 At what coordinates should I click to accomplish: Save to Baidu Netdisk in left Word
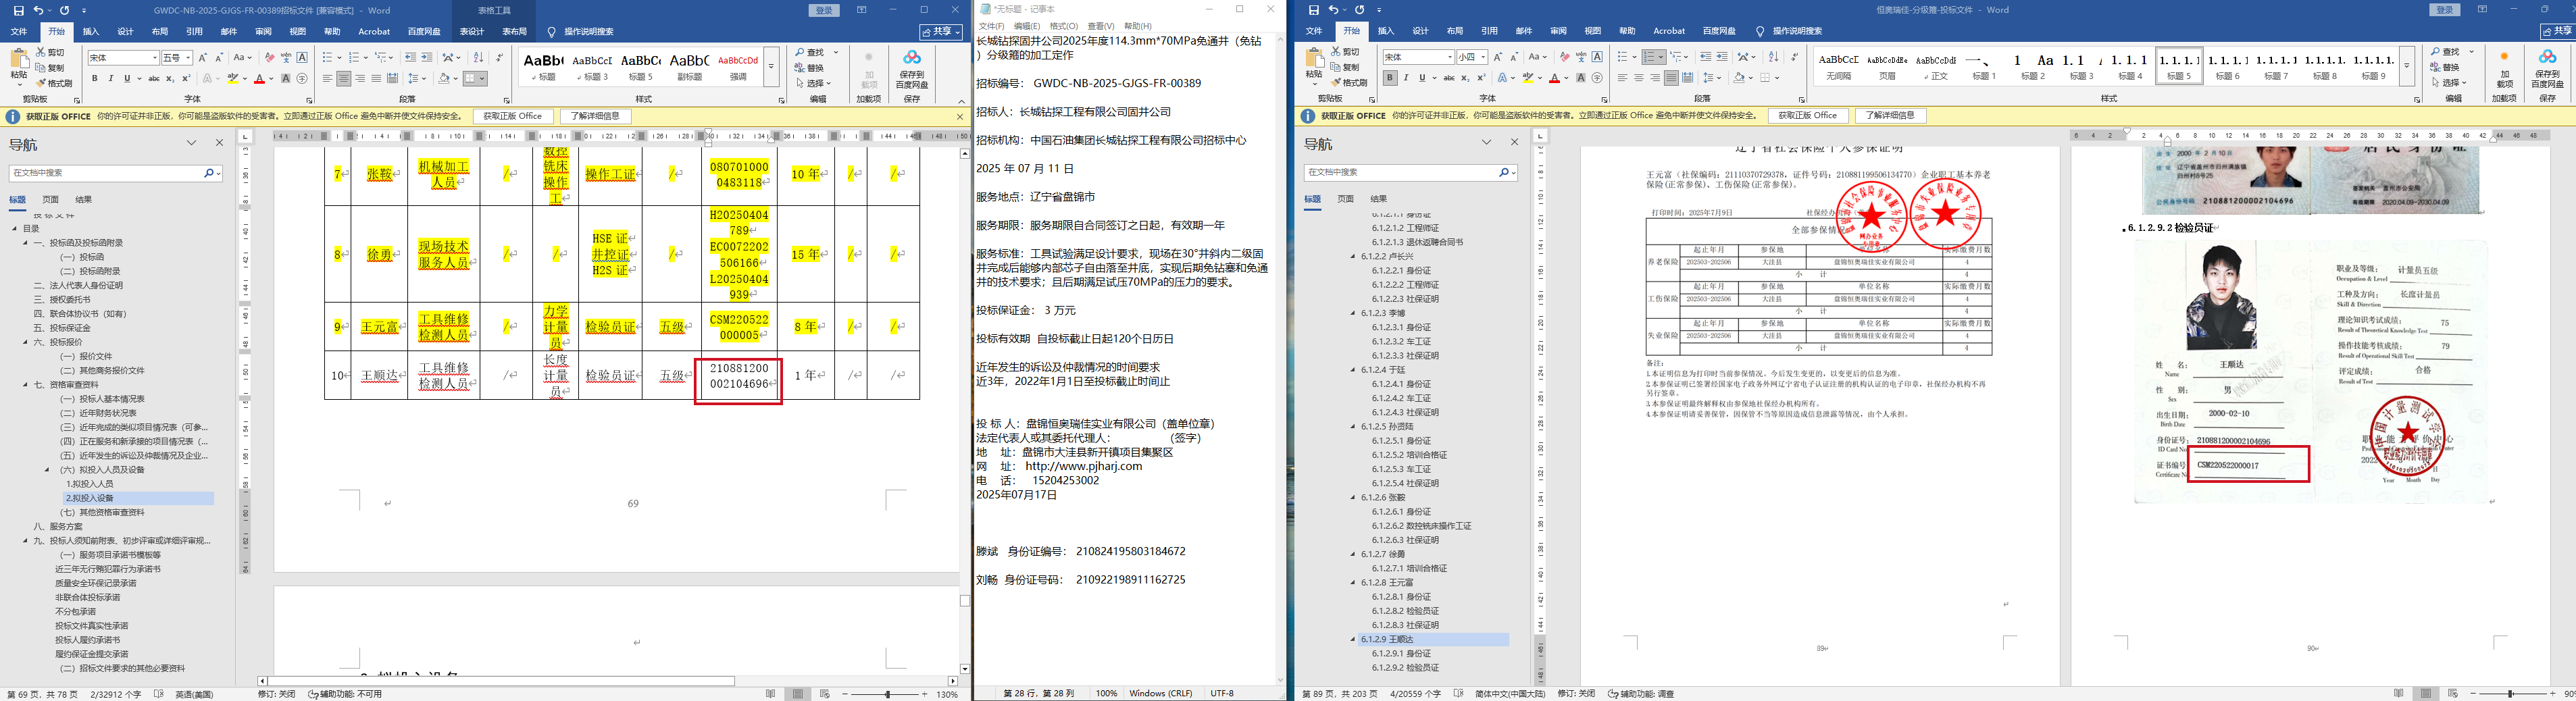pos(911,70)
